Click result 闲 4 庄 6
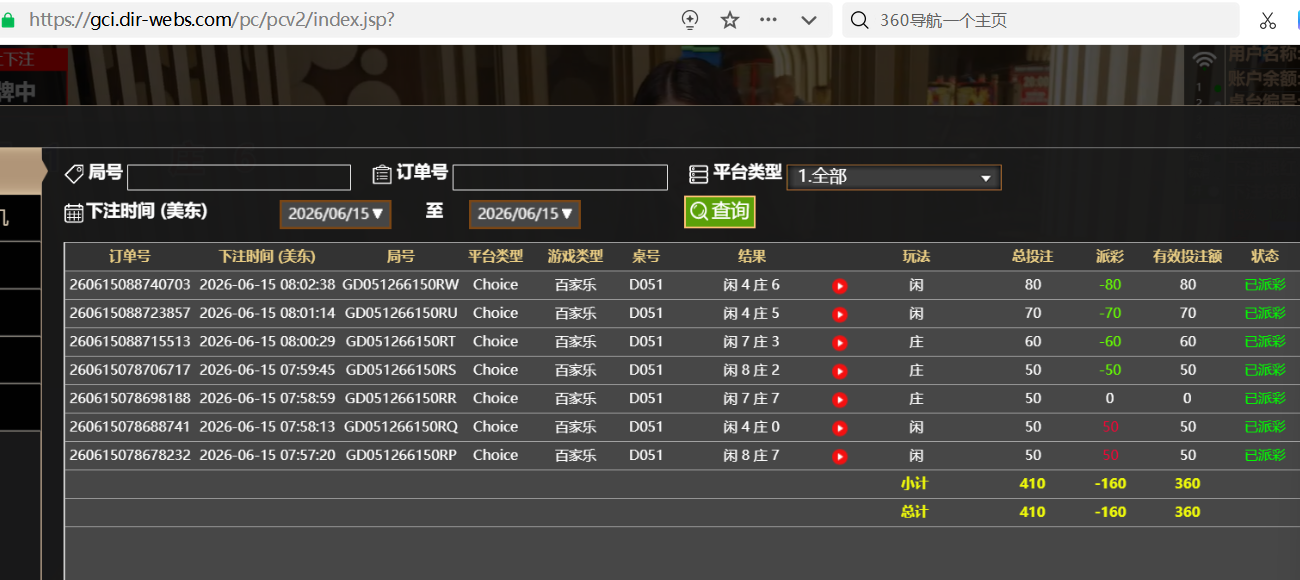The image size is (1300, 580). 751,285
